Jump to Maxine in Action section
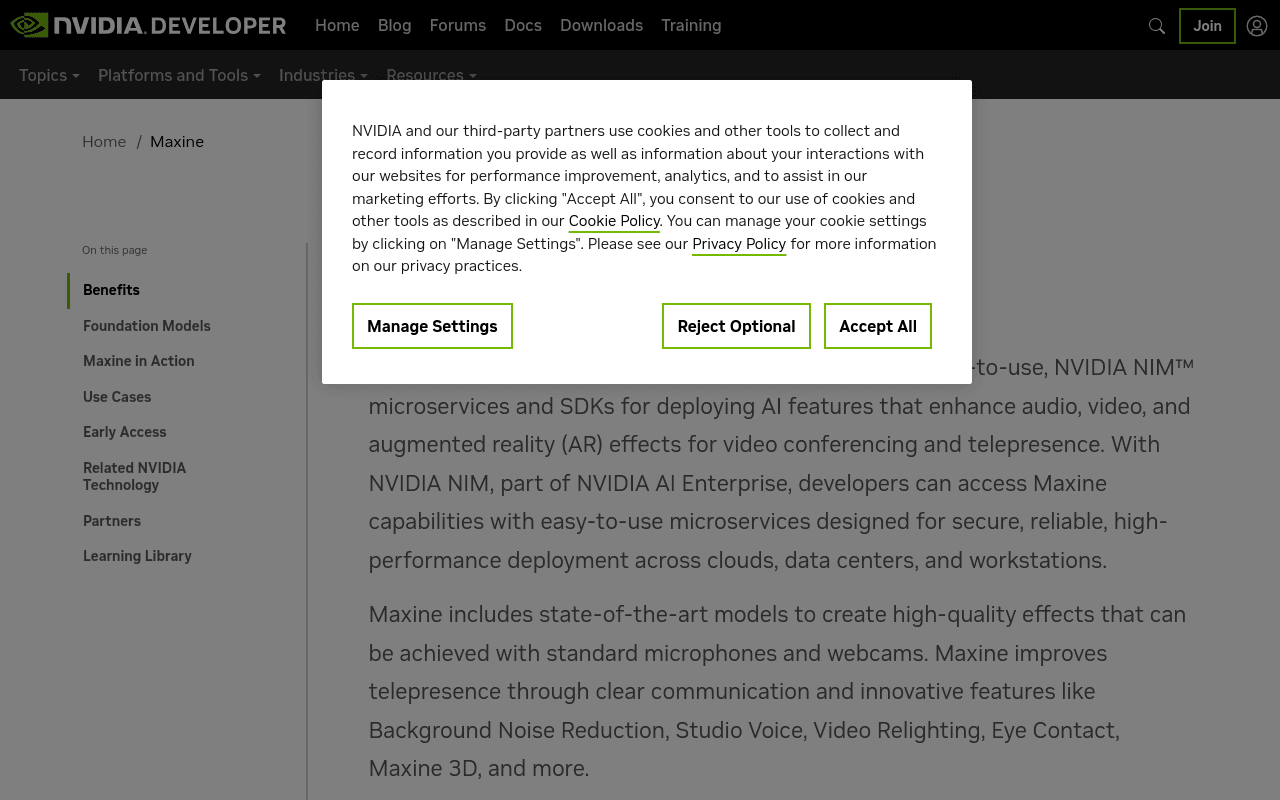The height and width of the screenshot is (800, 1280). click(x=139, y=361)
